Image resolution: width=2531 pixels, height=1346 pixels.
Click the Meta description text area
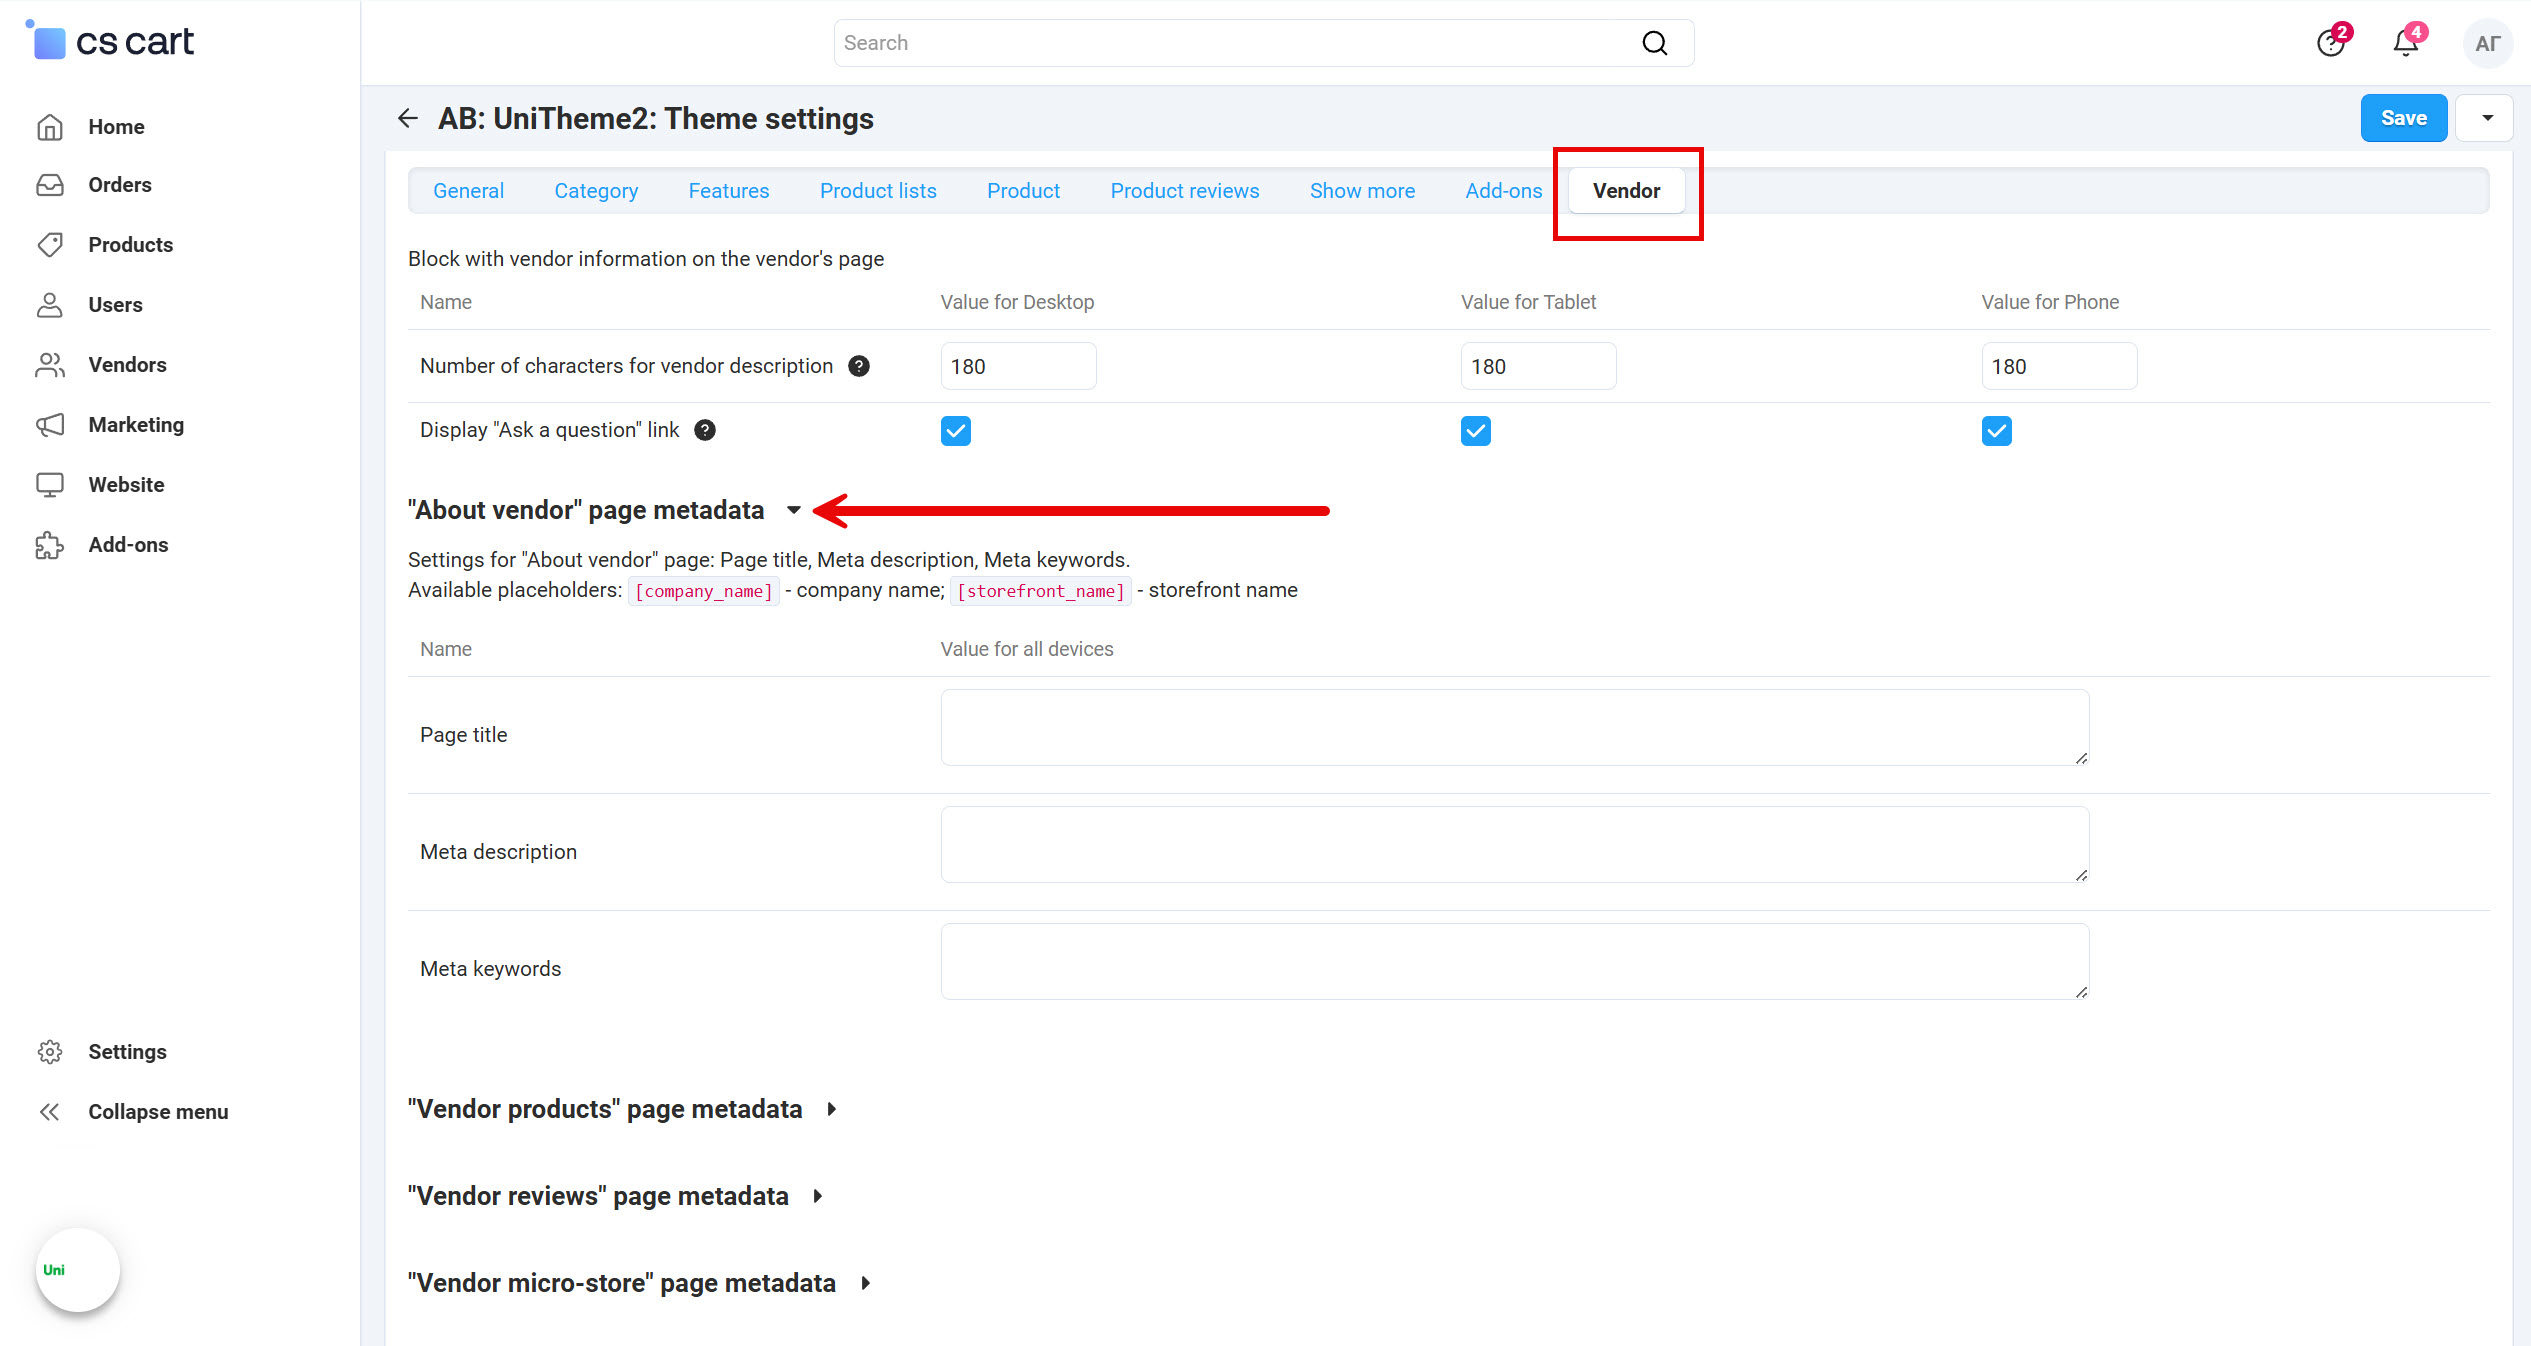pyautogui.click(x=1514, y=844)
